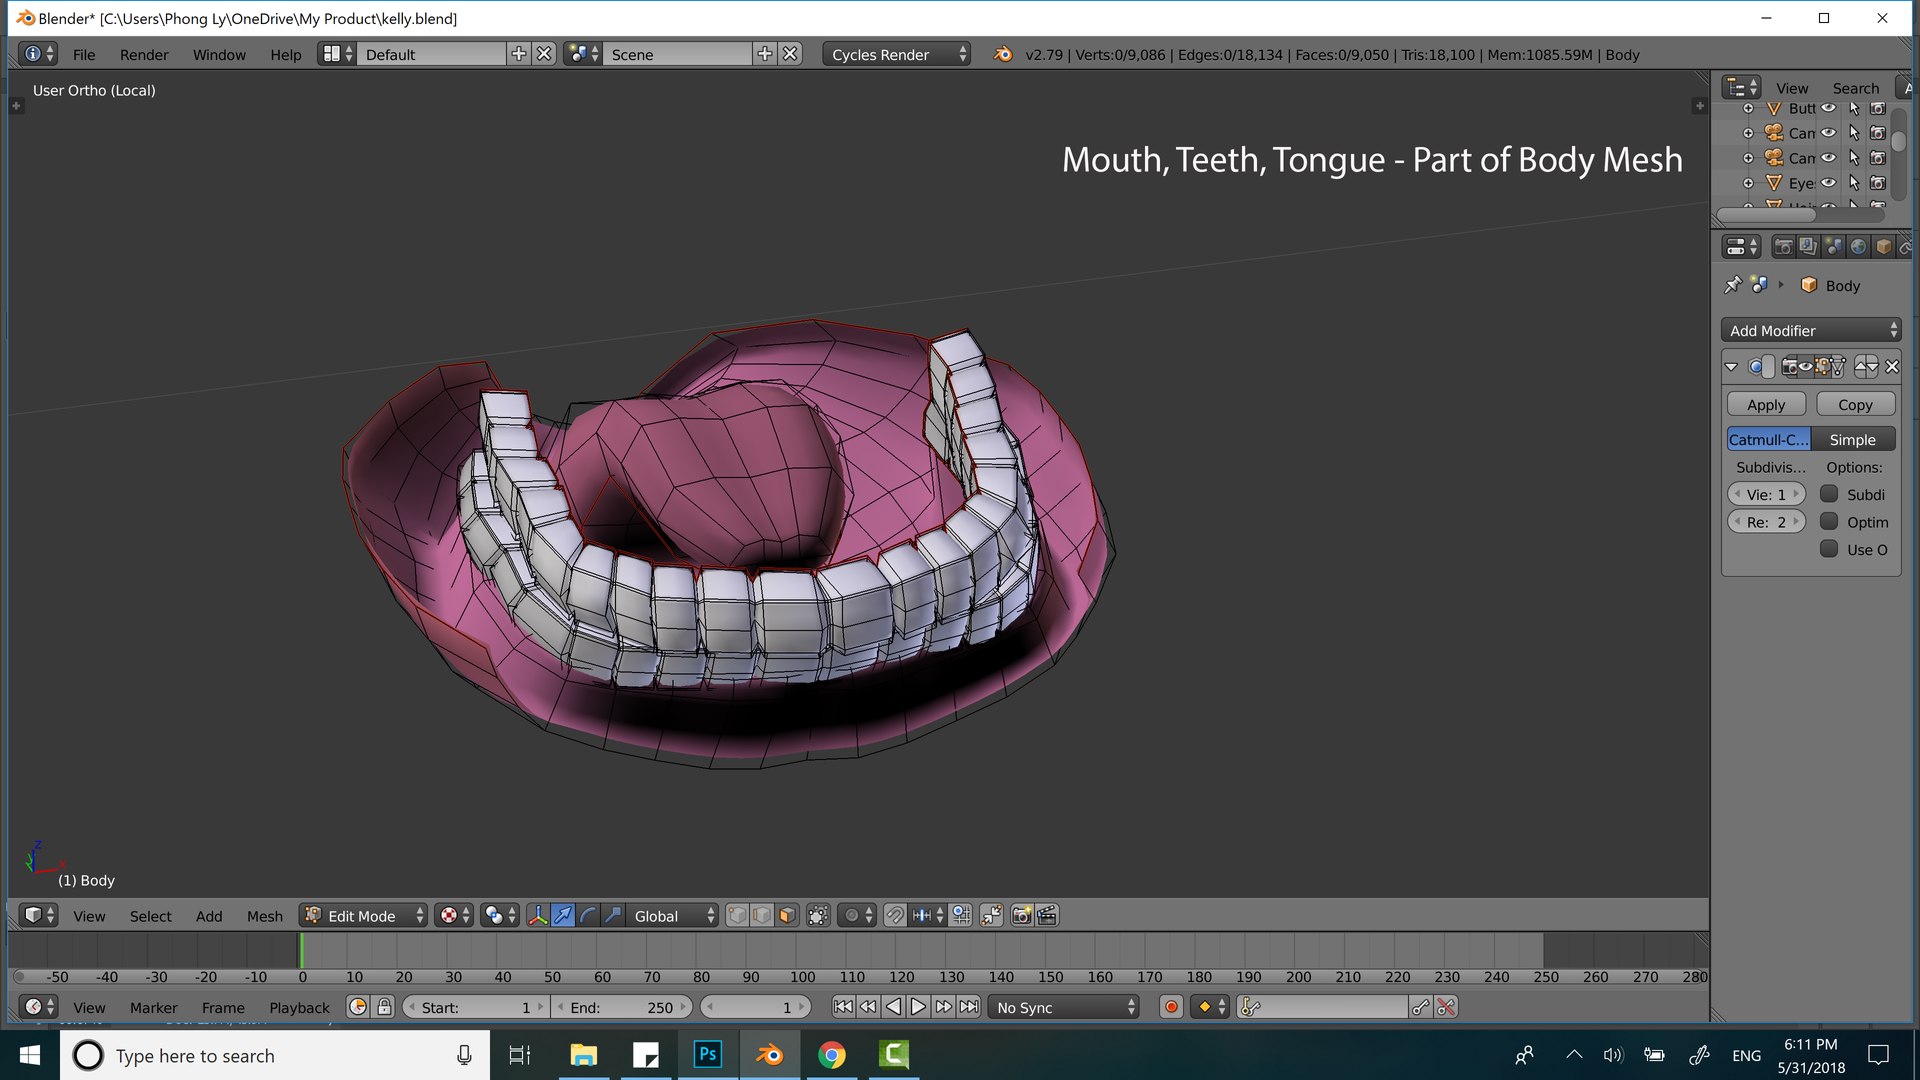Viewport: 1920px width, 1080px height.
Task: Toggle modifier use during render camera icon
Action: point(1789,367)
